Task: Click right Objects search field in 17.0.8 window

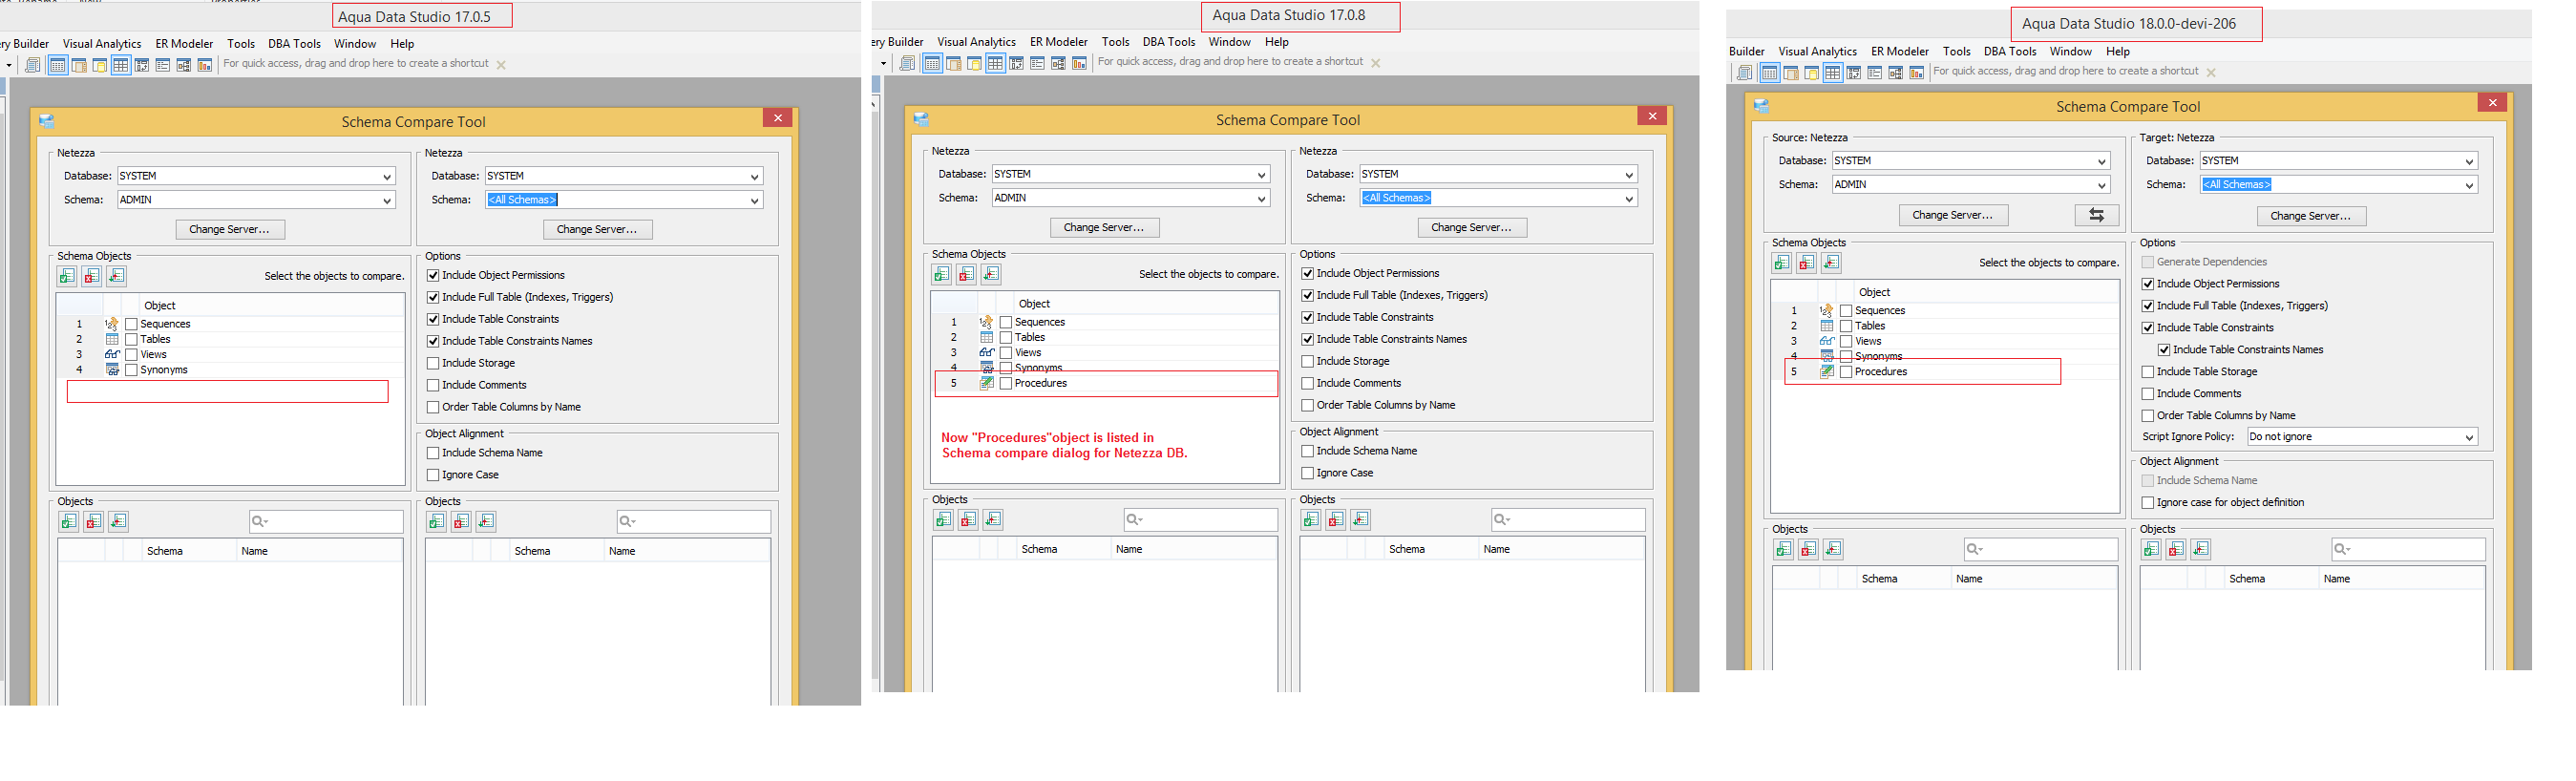Action: point(1569,519)
